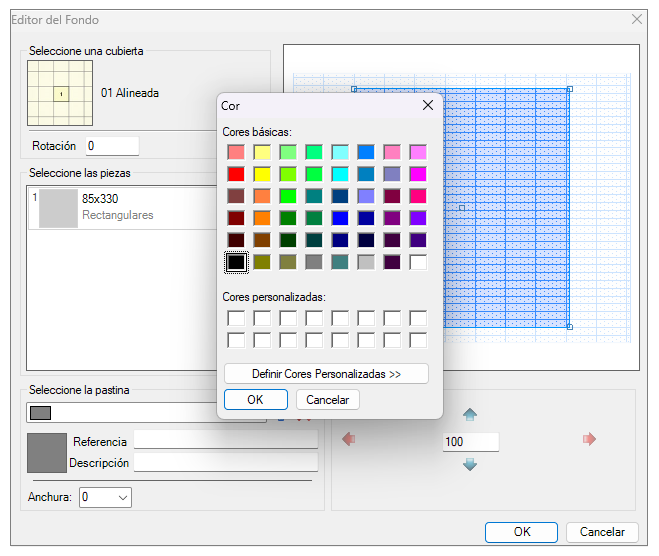Open the Anchura dropdown
659x556 pixels.
coord(105,498)
